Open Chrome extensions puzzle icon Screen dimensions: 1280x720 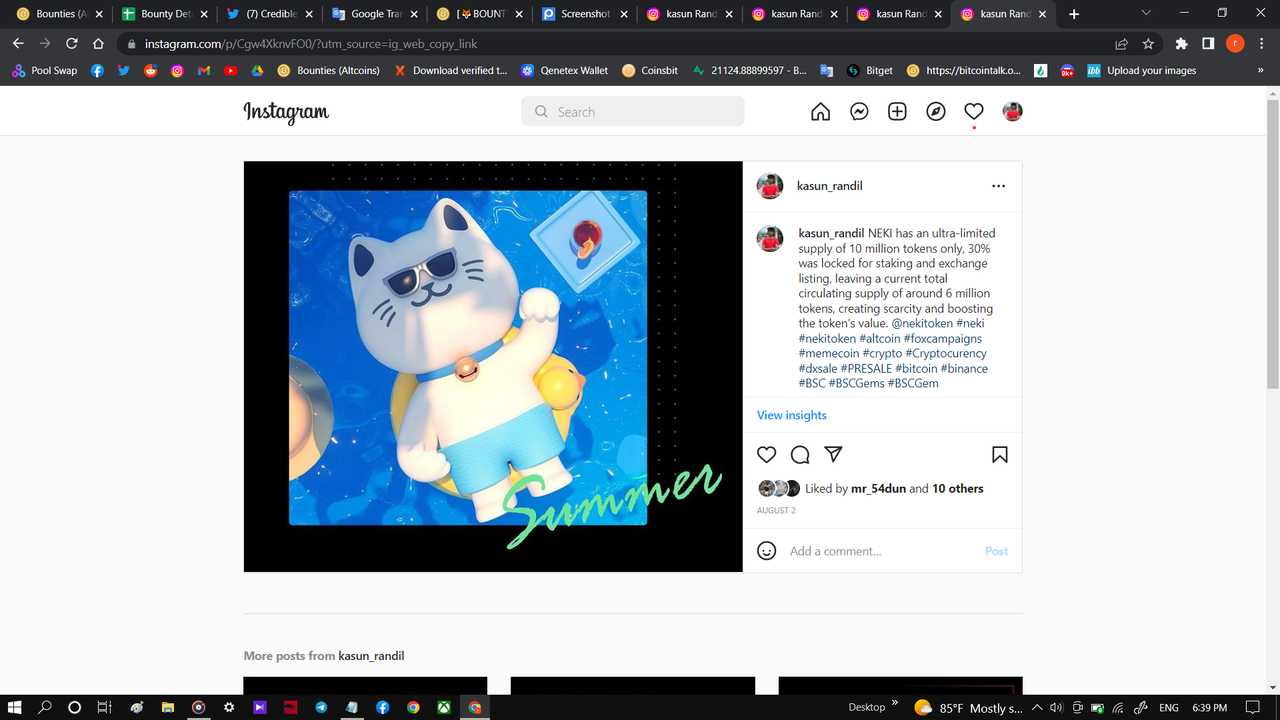coord(1181,44)
